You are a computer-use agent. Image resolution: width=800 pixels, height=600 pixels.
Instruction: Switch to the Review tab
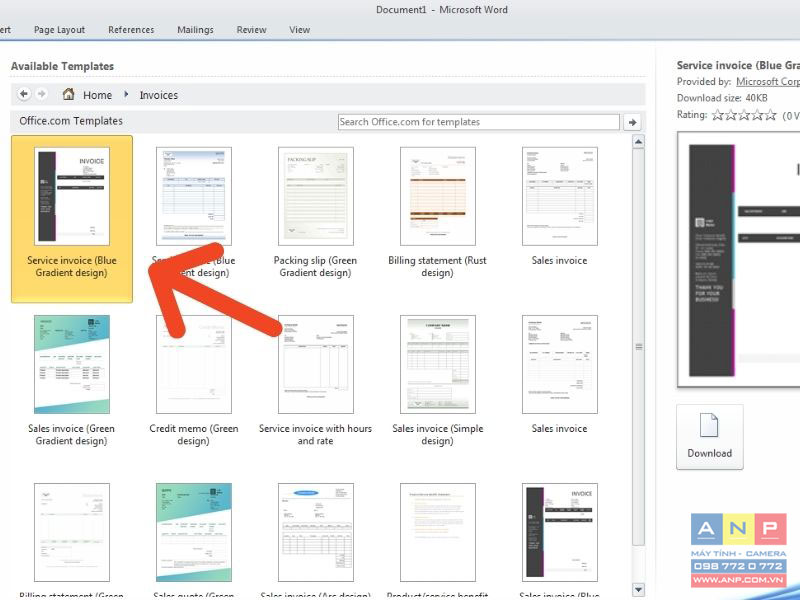[252, 30]
